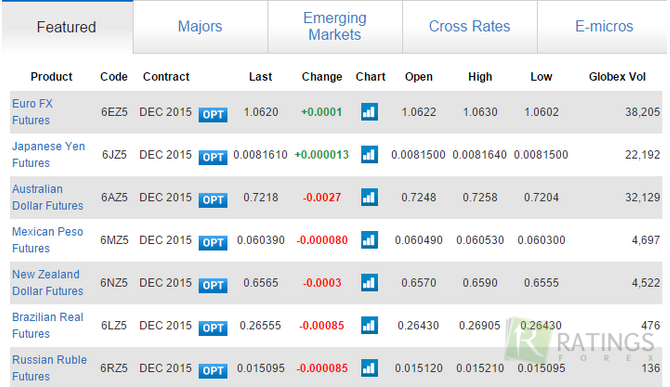Open the chart icon for Japanese Yen Futures
This screenshot has width=670, height=387.
369,155
